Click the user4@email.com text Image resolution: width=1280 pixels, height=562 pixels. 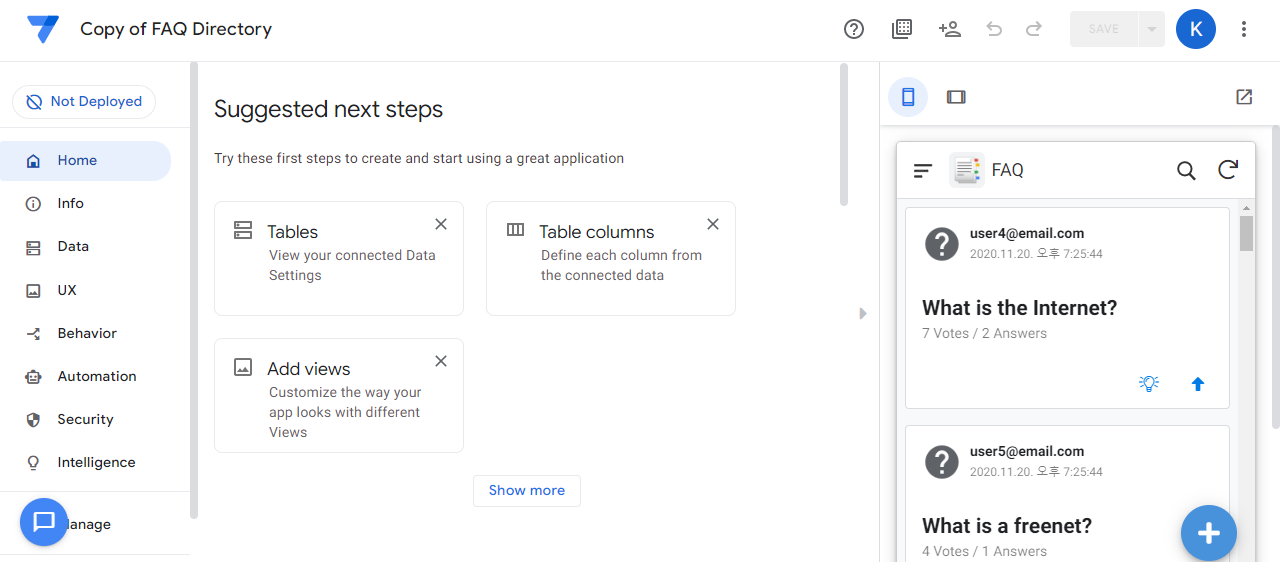[1027, 233]
